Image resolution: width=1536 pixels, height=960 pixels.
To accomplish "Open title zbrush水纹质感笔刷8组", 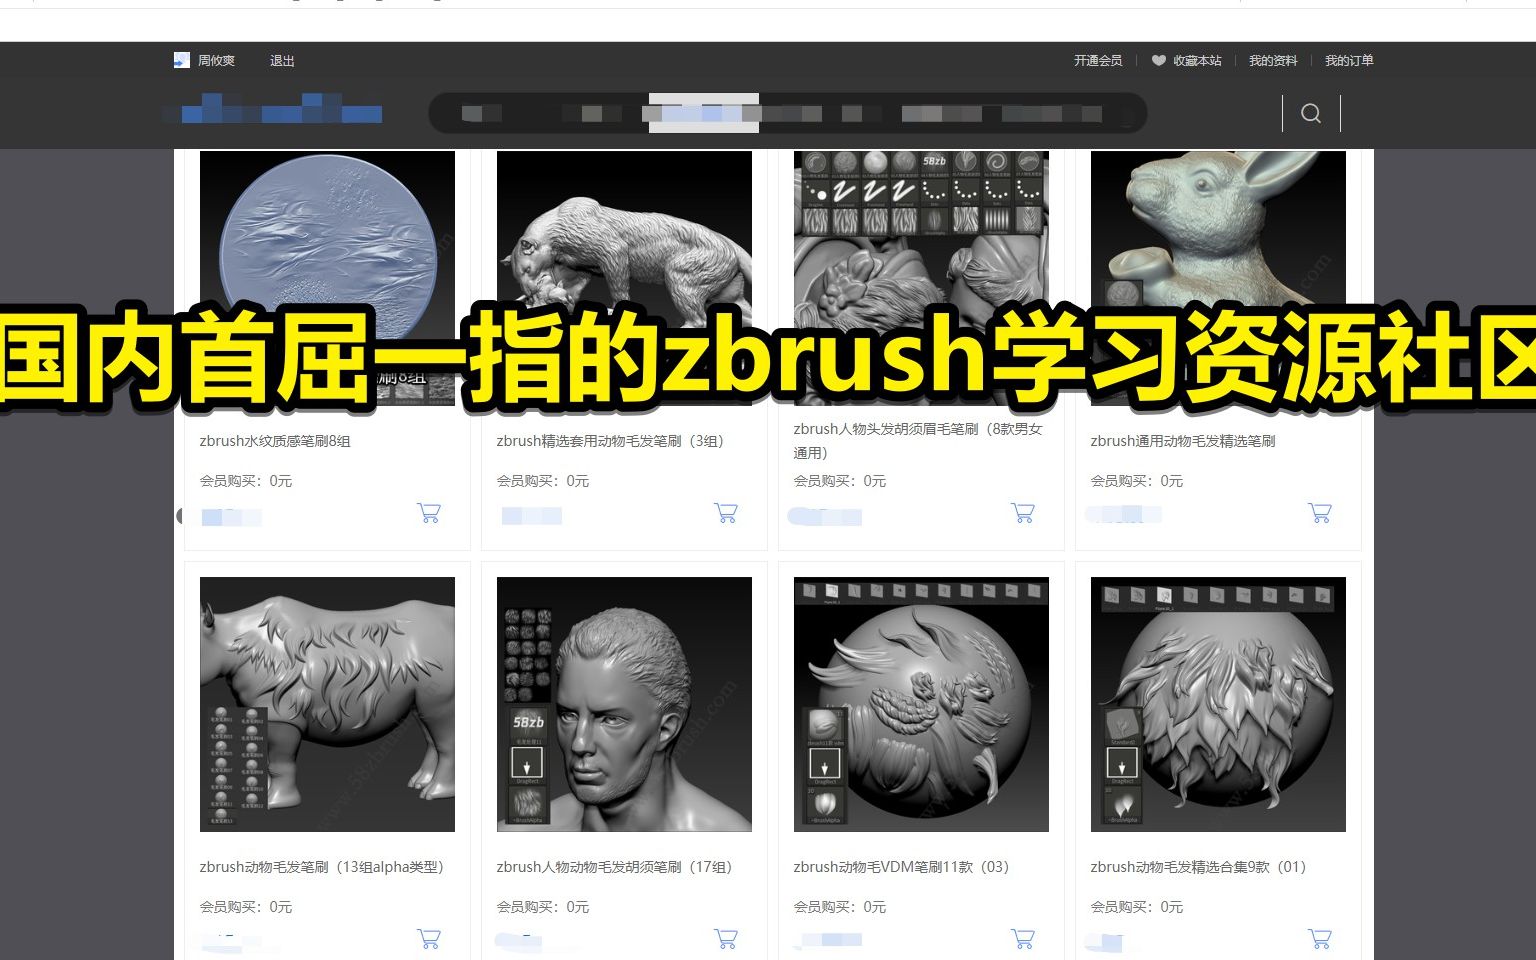I will point(275,441).
